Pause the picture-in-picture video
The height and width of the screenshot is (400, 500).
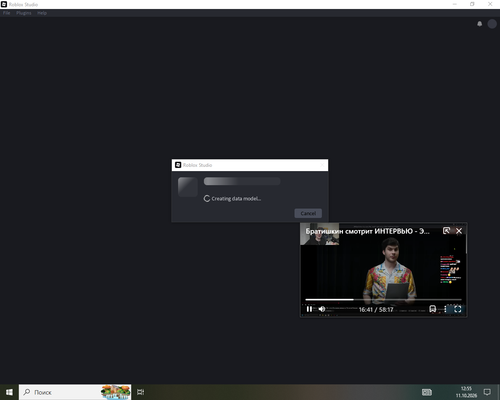[309, 309]
